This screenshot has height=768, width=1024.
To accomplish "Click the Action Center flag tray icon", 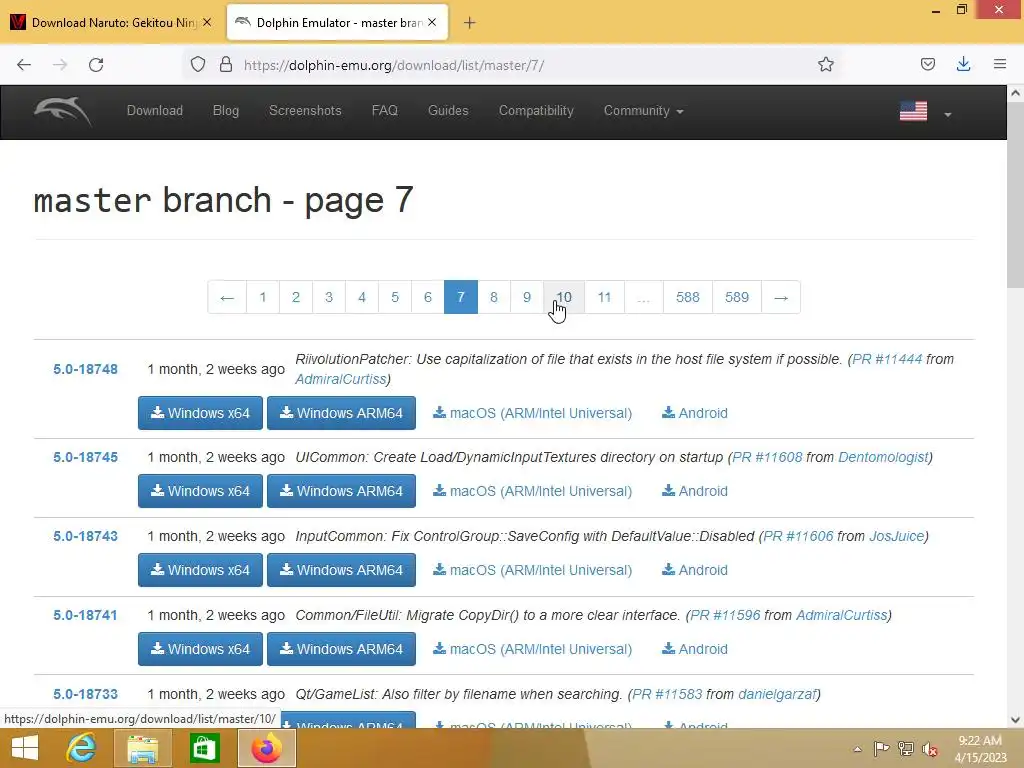I will point(881,748).
